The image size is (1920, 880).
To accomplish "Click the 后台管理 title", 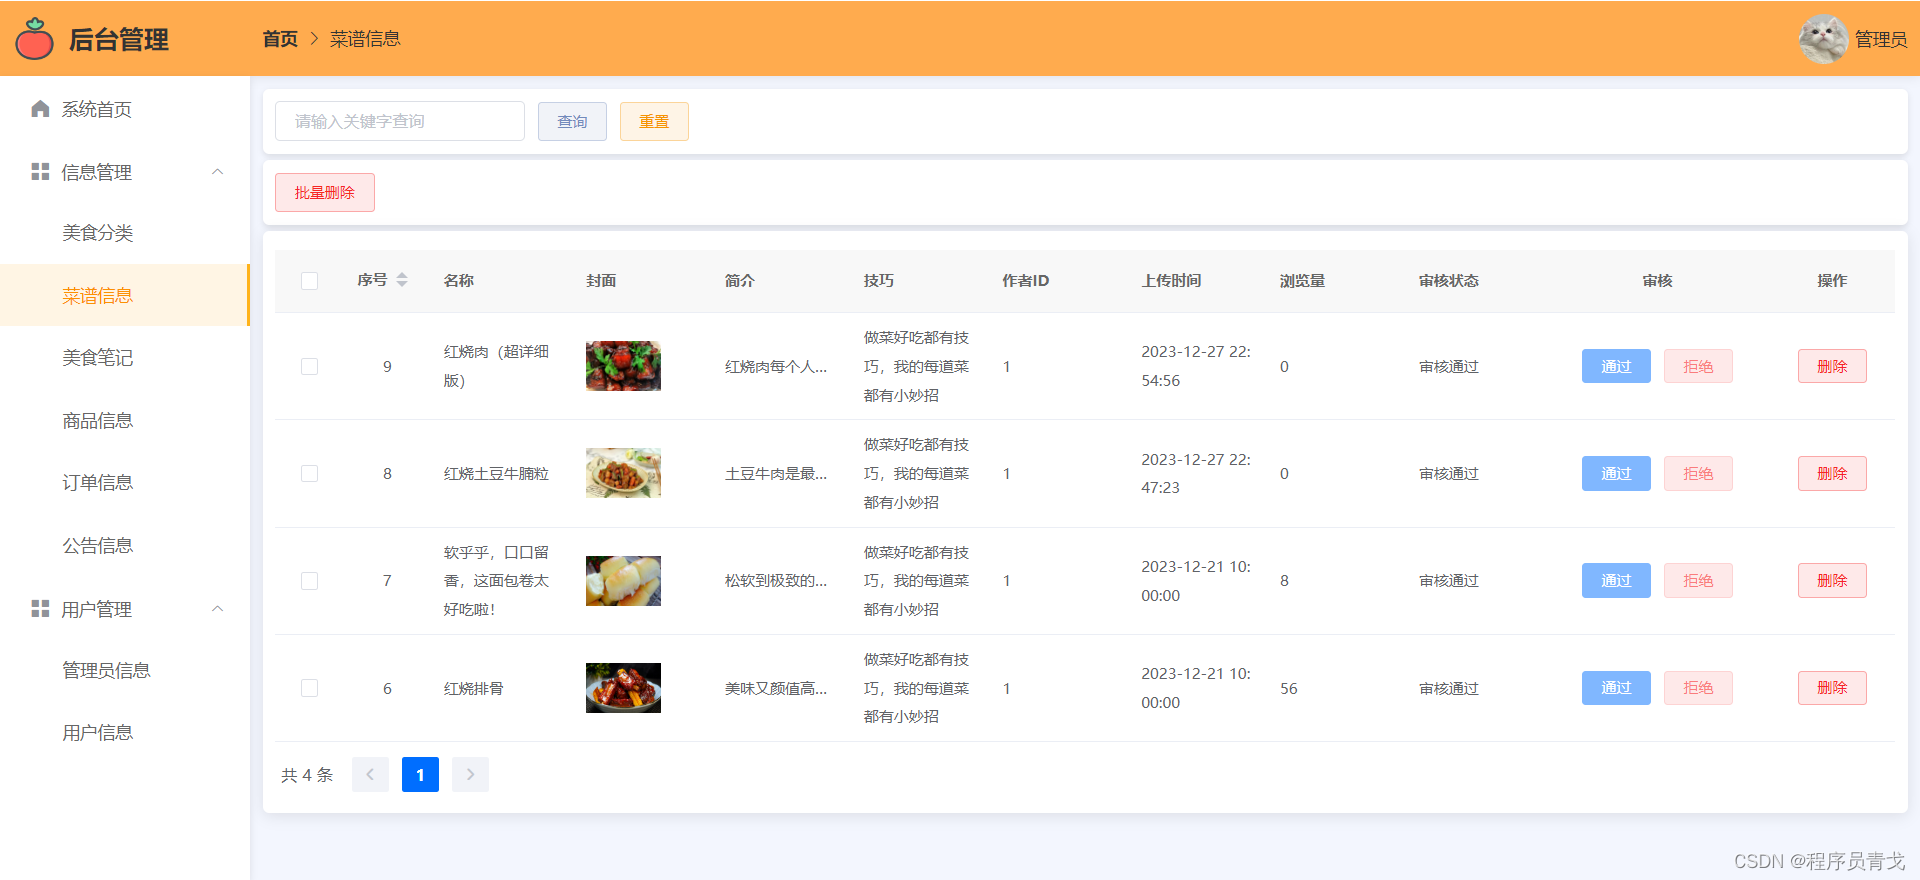I will point(118,40).
